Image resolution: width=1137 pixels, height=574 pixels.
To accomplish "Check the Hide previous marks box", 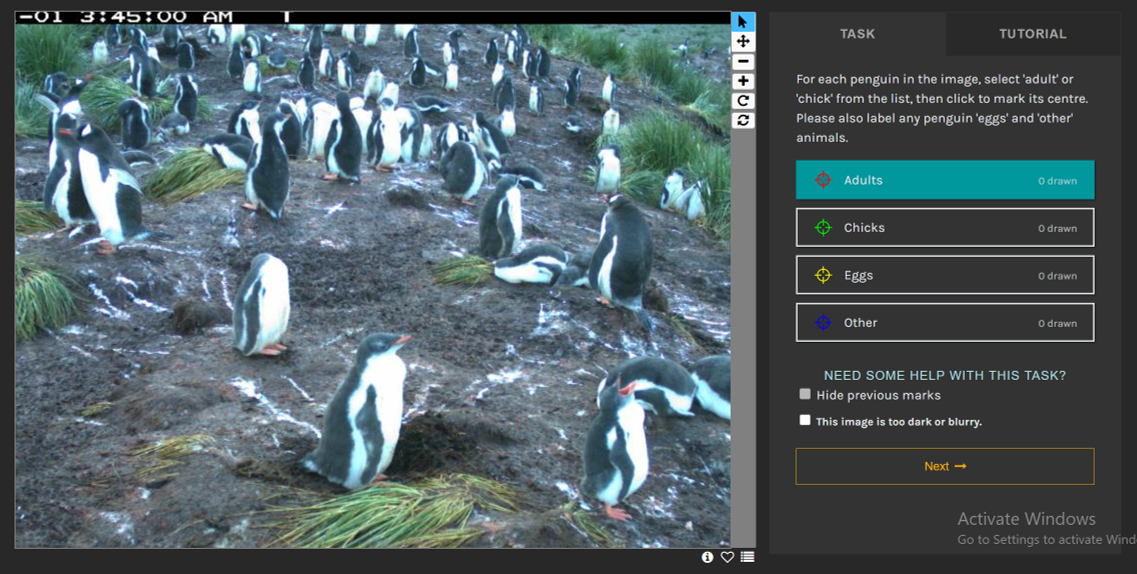I will click(805, 394).
